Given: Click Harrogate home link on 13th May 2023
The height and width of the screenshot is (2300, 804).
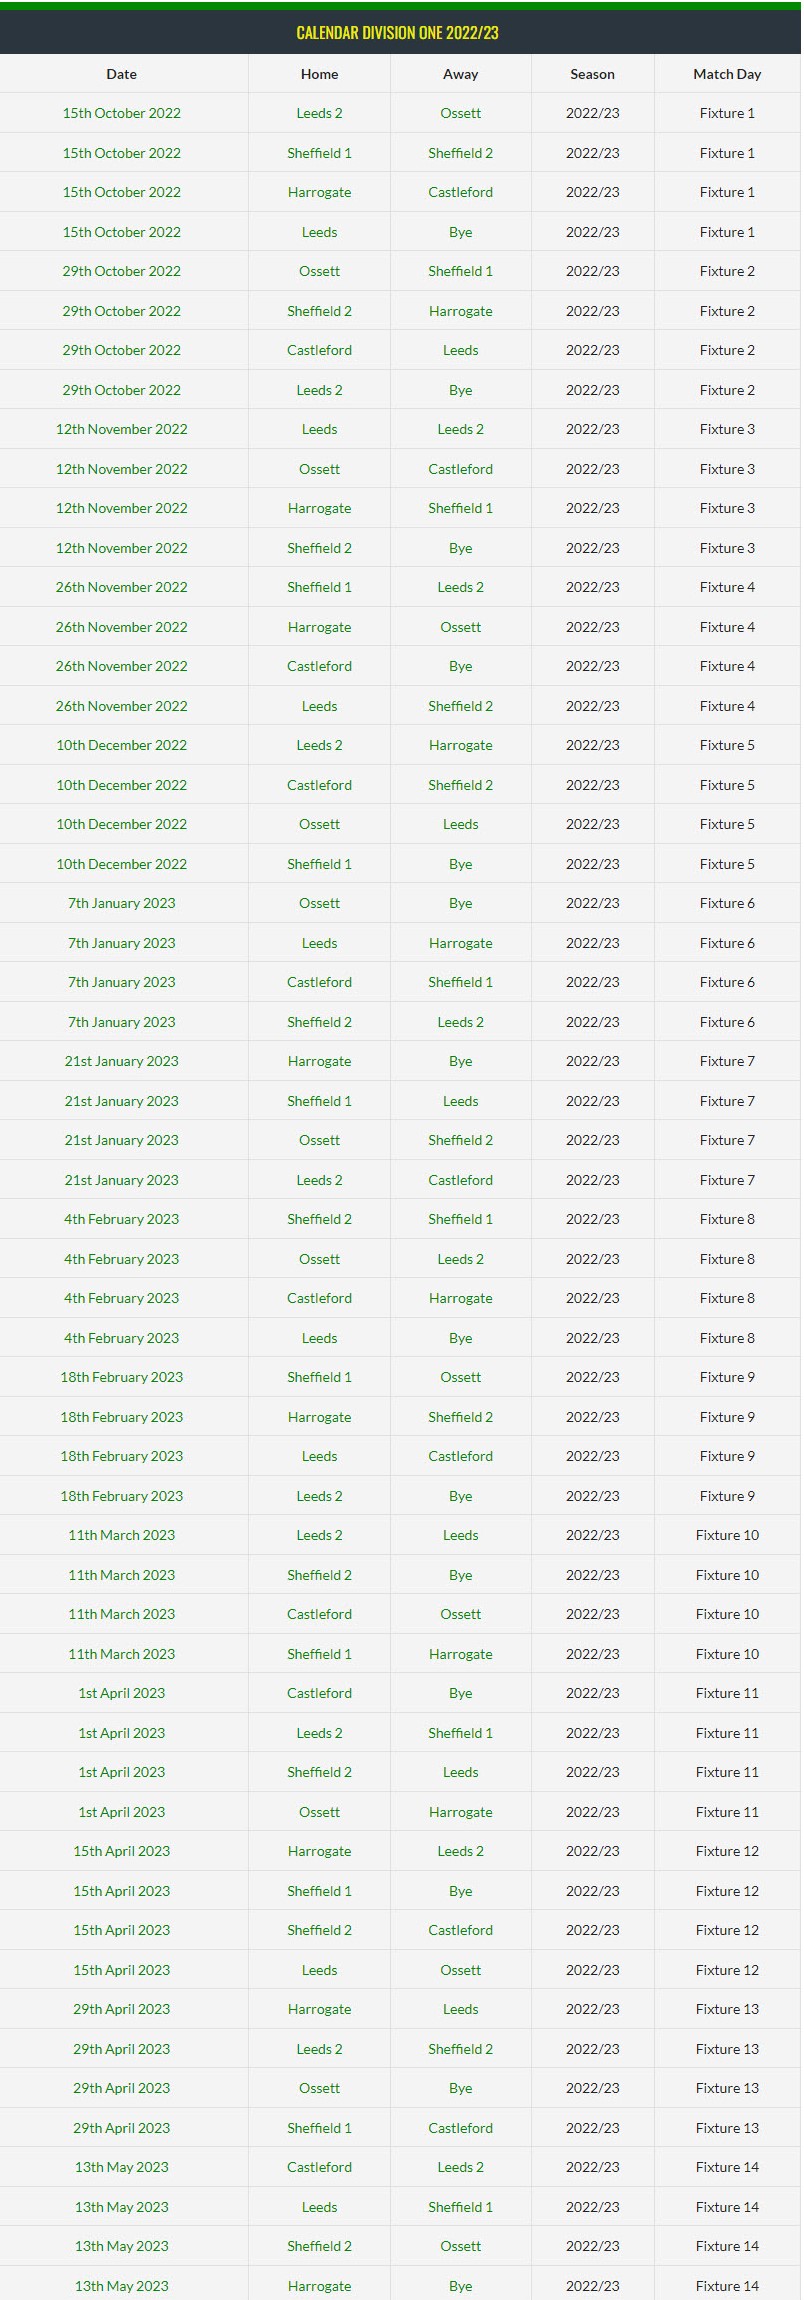Looking at the screenshot, I should click(x=319, y=2286).
